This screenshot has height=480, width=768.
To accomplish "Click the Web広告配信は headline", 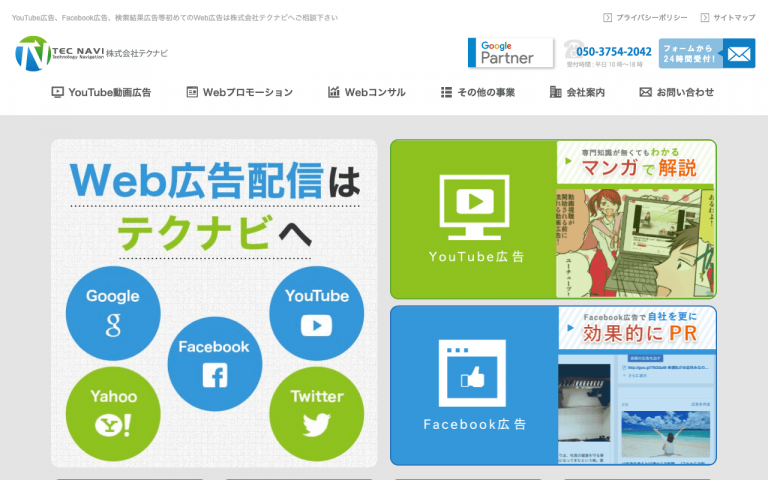I will pos(215,180).
